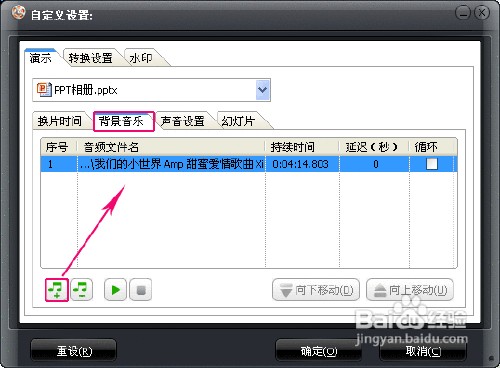Click the 重设(R) button

(74, 351)
